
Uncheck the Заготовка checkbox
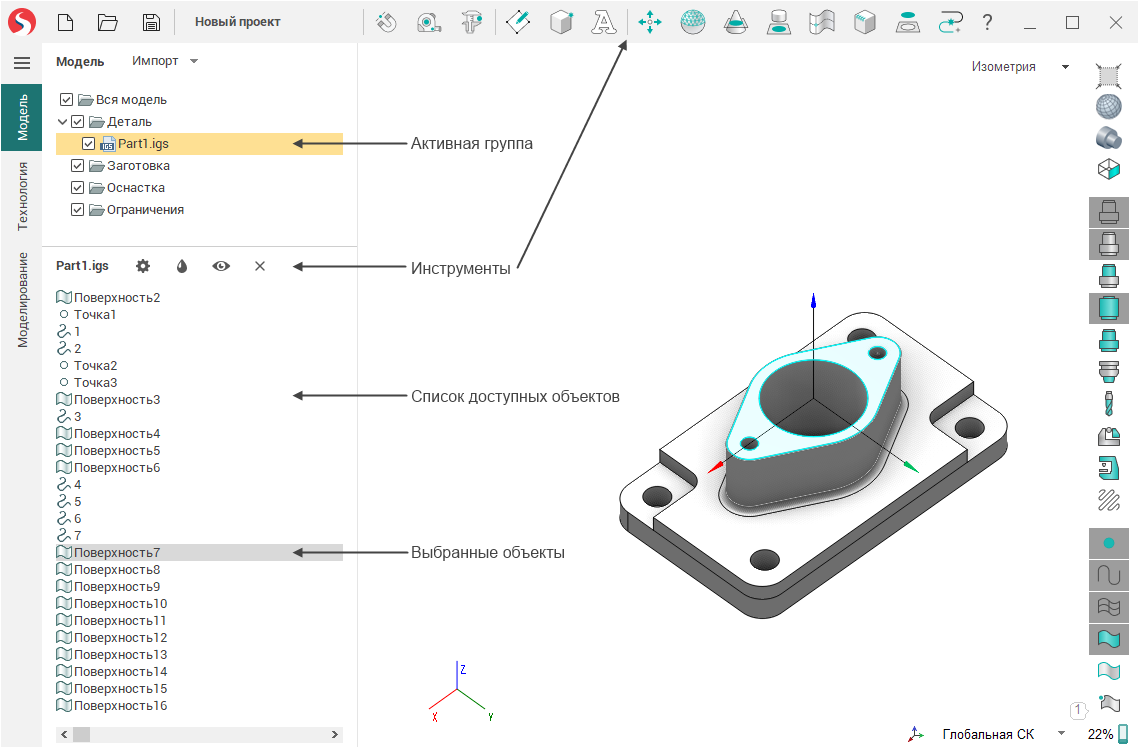[x=78, y=166]
